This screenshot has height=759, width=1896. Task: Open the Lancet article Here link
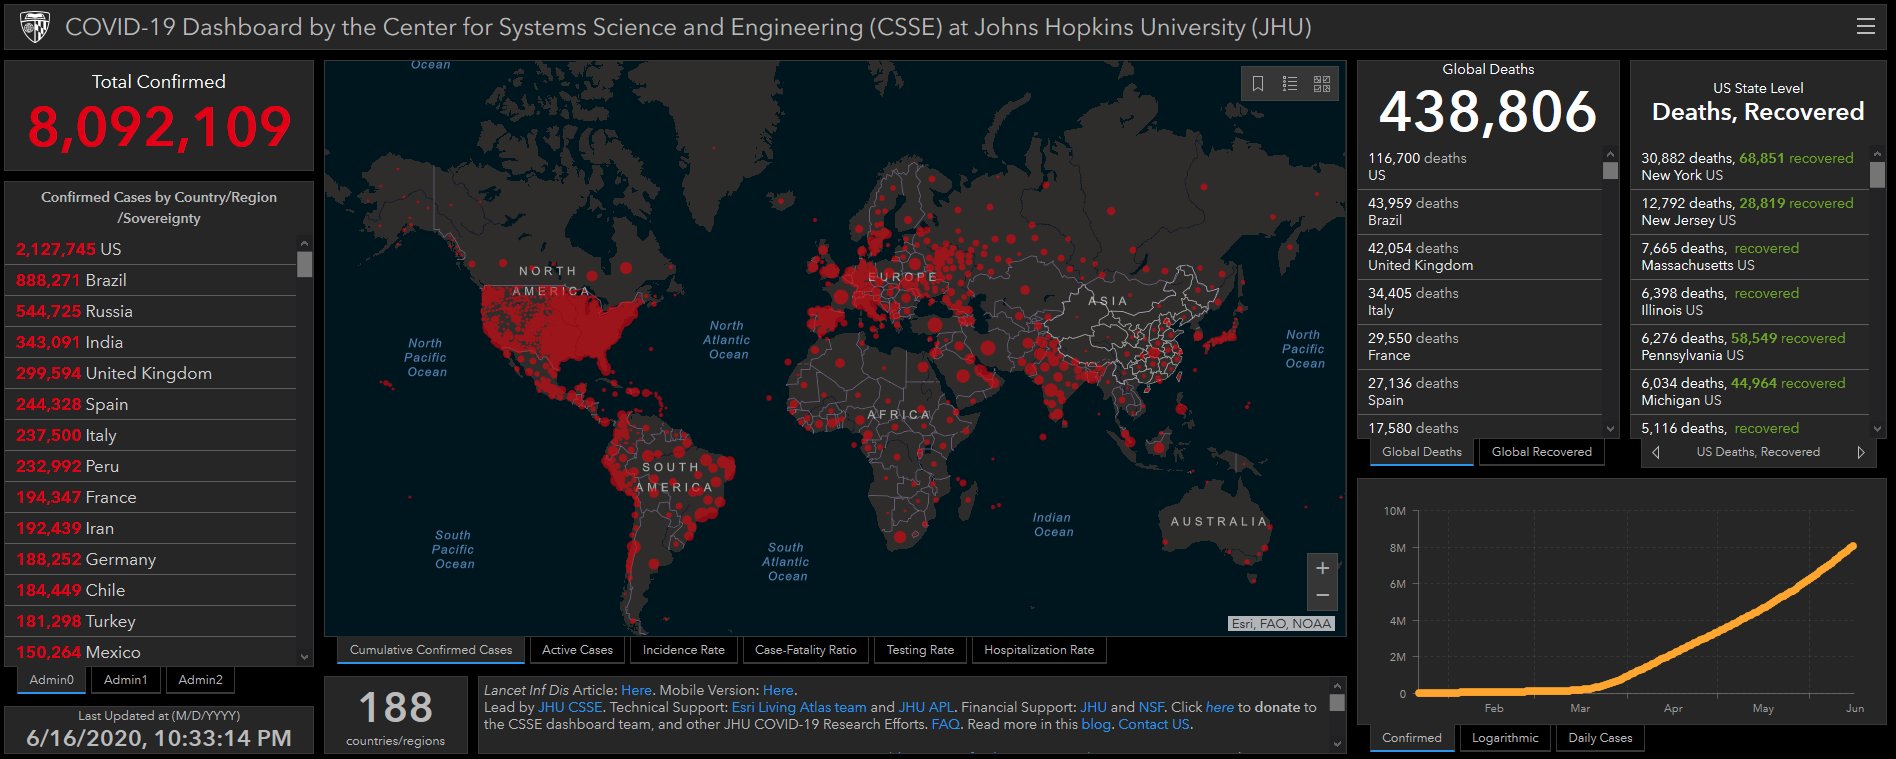636,690
